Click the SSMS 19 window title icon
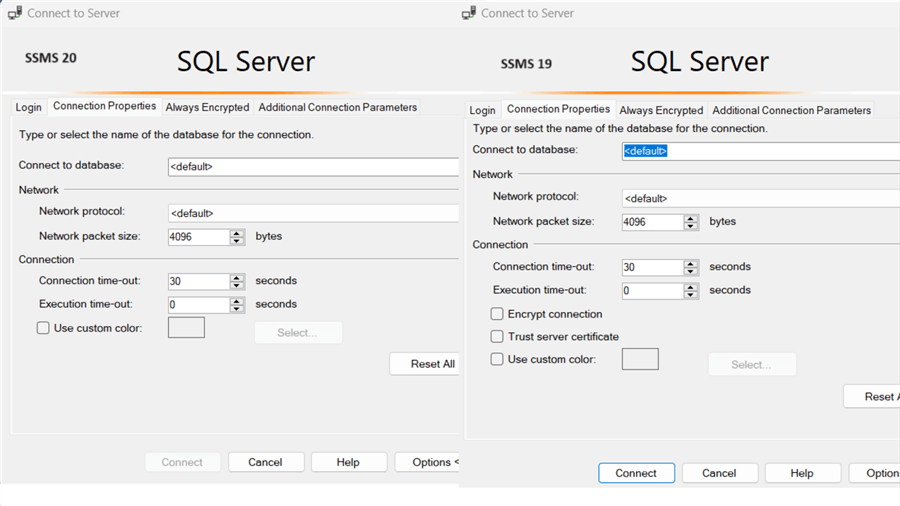900x506 pixels. pyautogui.click(x=469, y=13)
